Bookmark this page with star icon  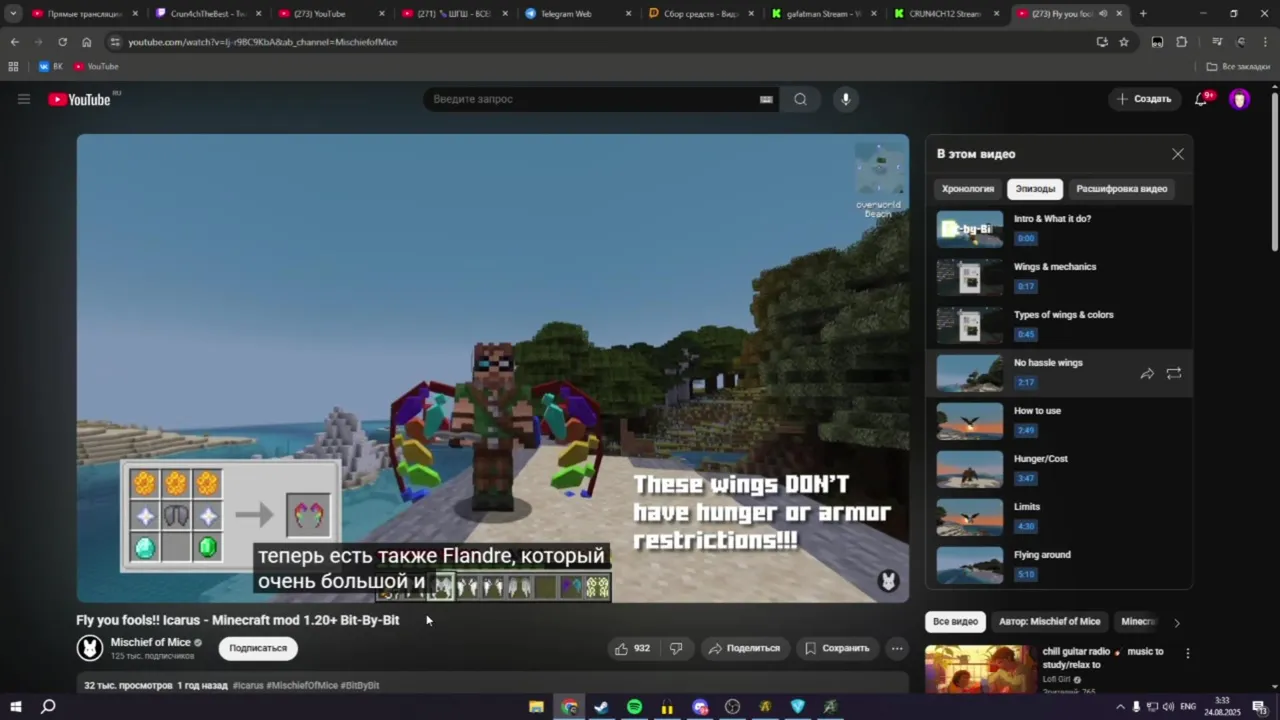(x=1124, y=42)
